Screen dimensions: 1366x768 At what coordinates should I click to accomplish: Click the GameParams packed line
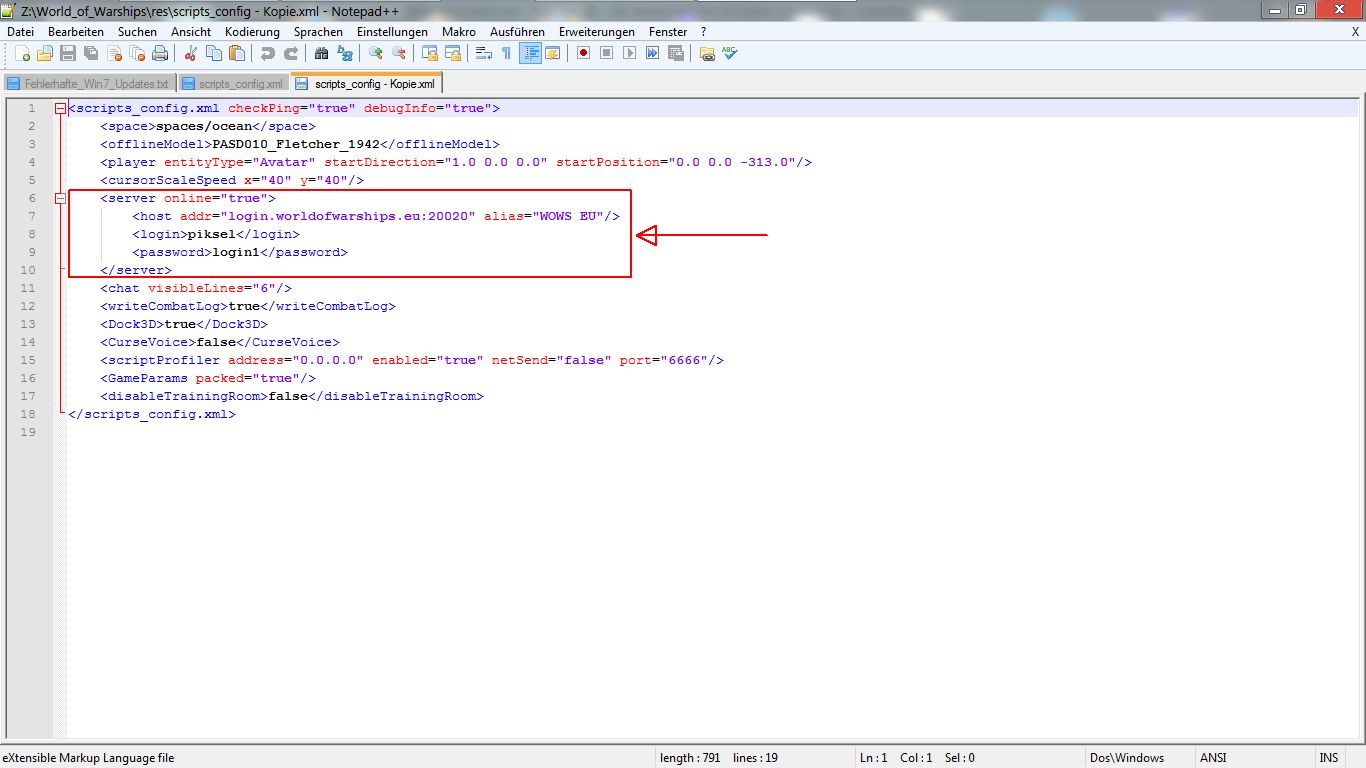point(208,378)
